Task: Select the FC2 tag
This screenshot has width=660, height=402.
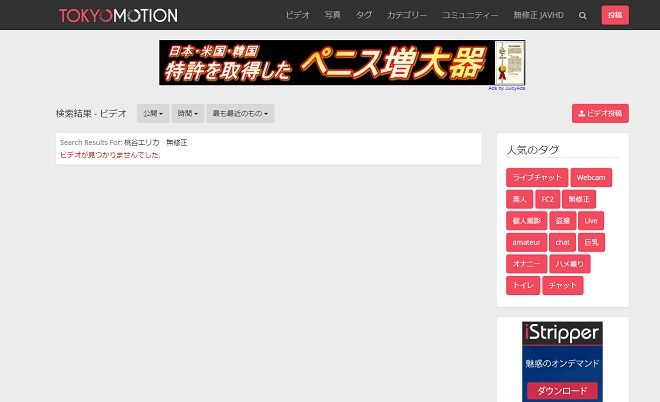Action: point(548,199)
